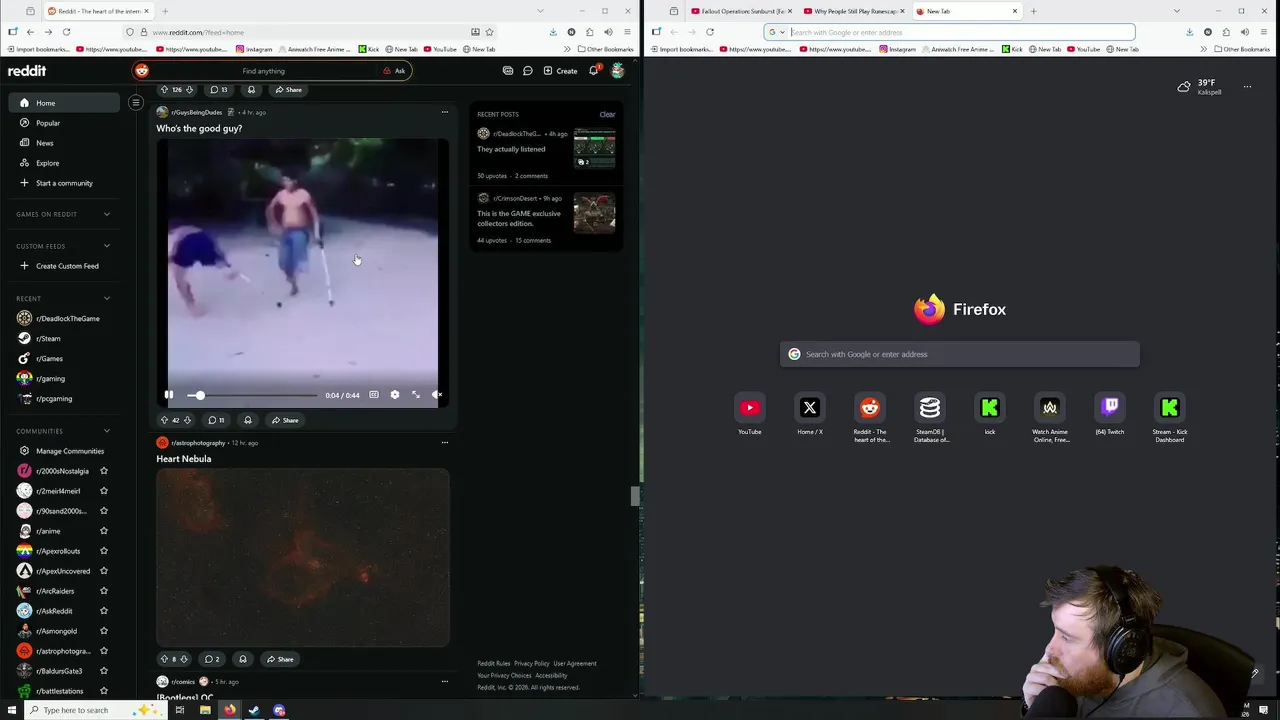1280x720 pixels.
Task: Click the reddit logo
Action: (x=27, y=71)
